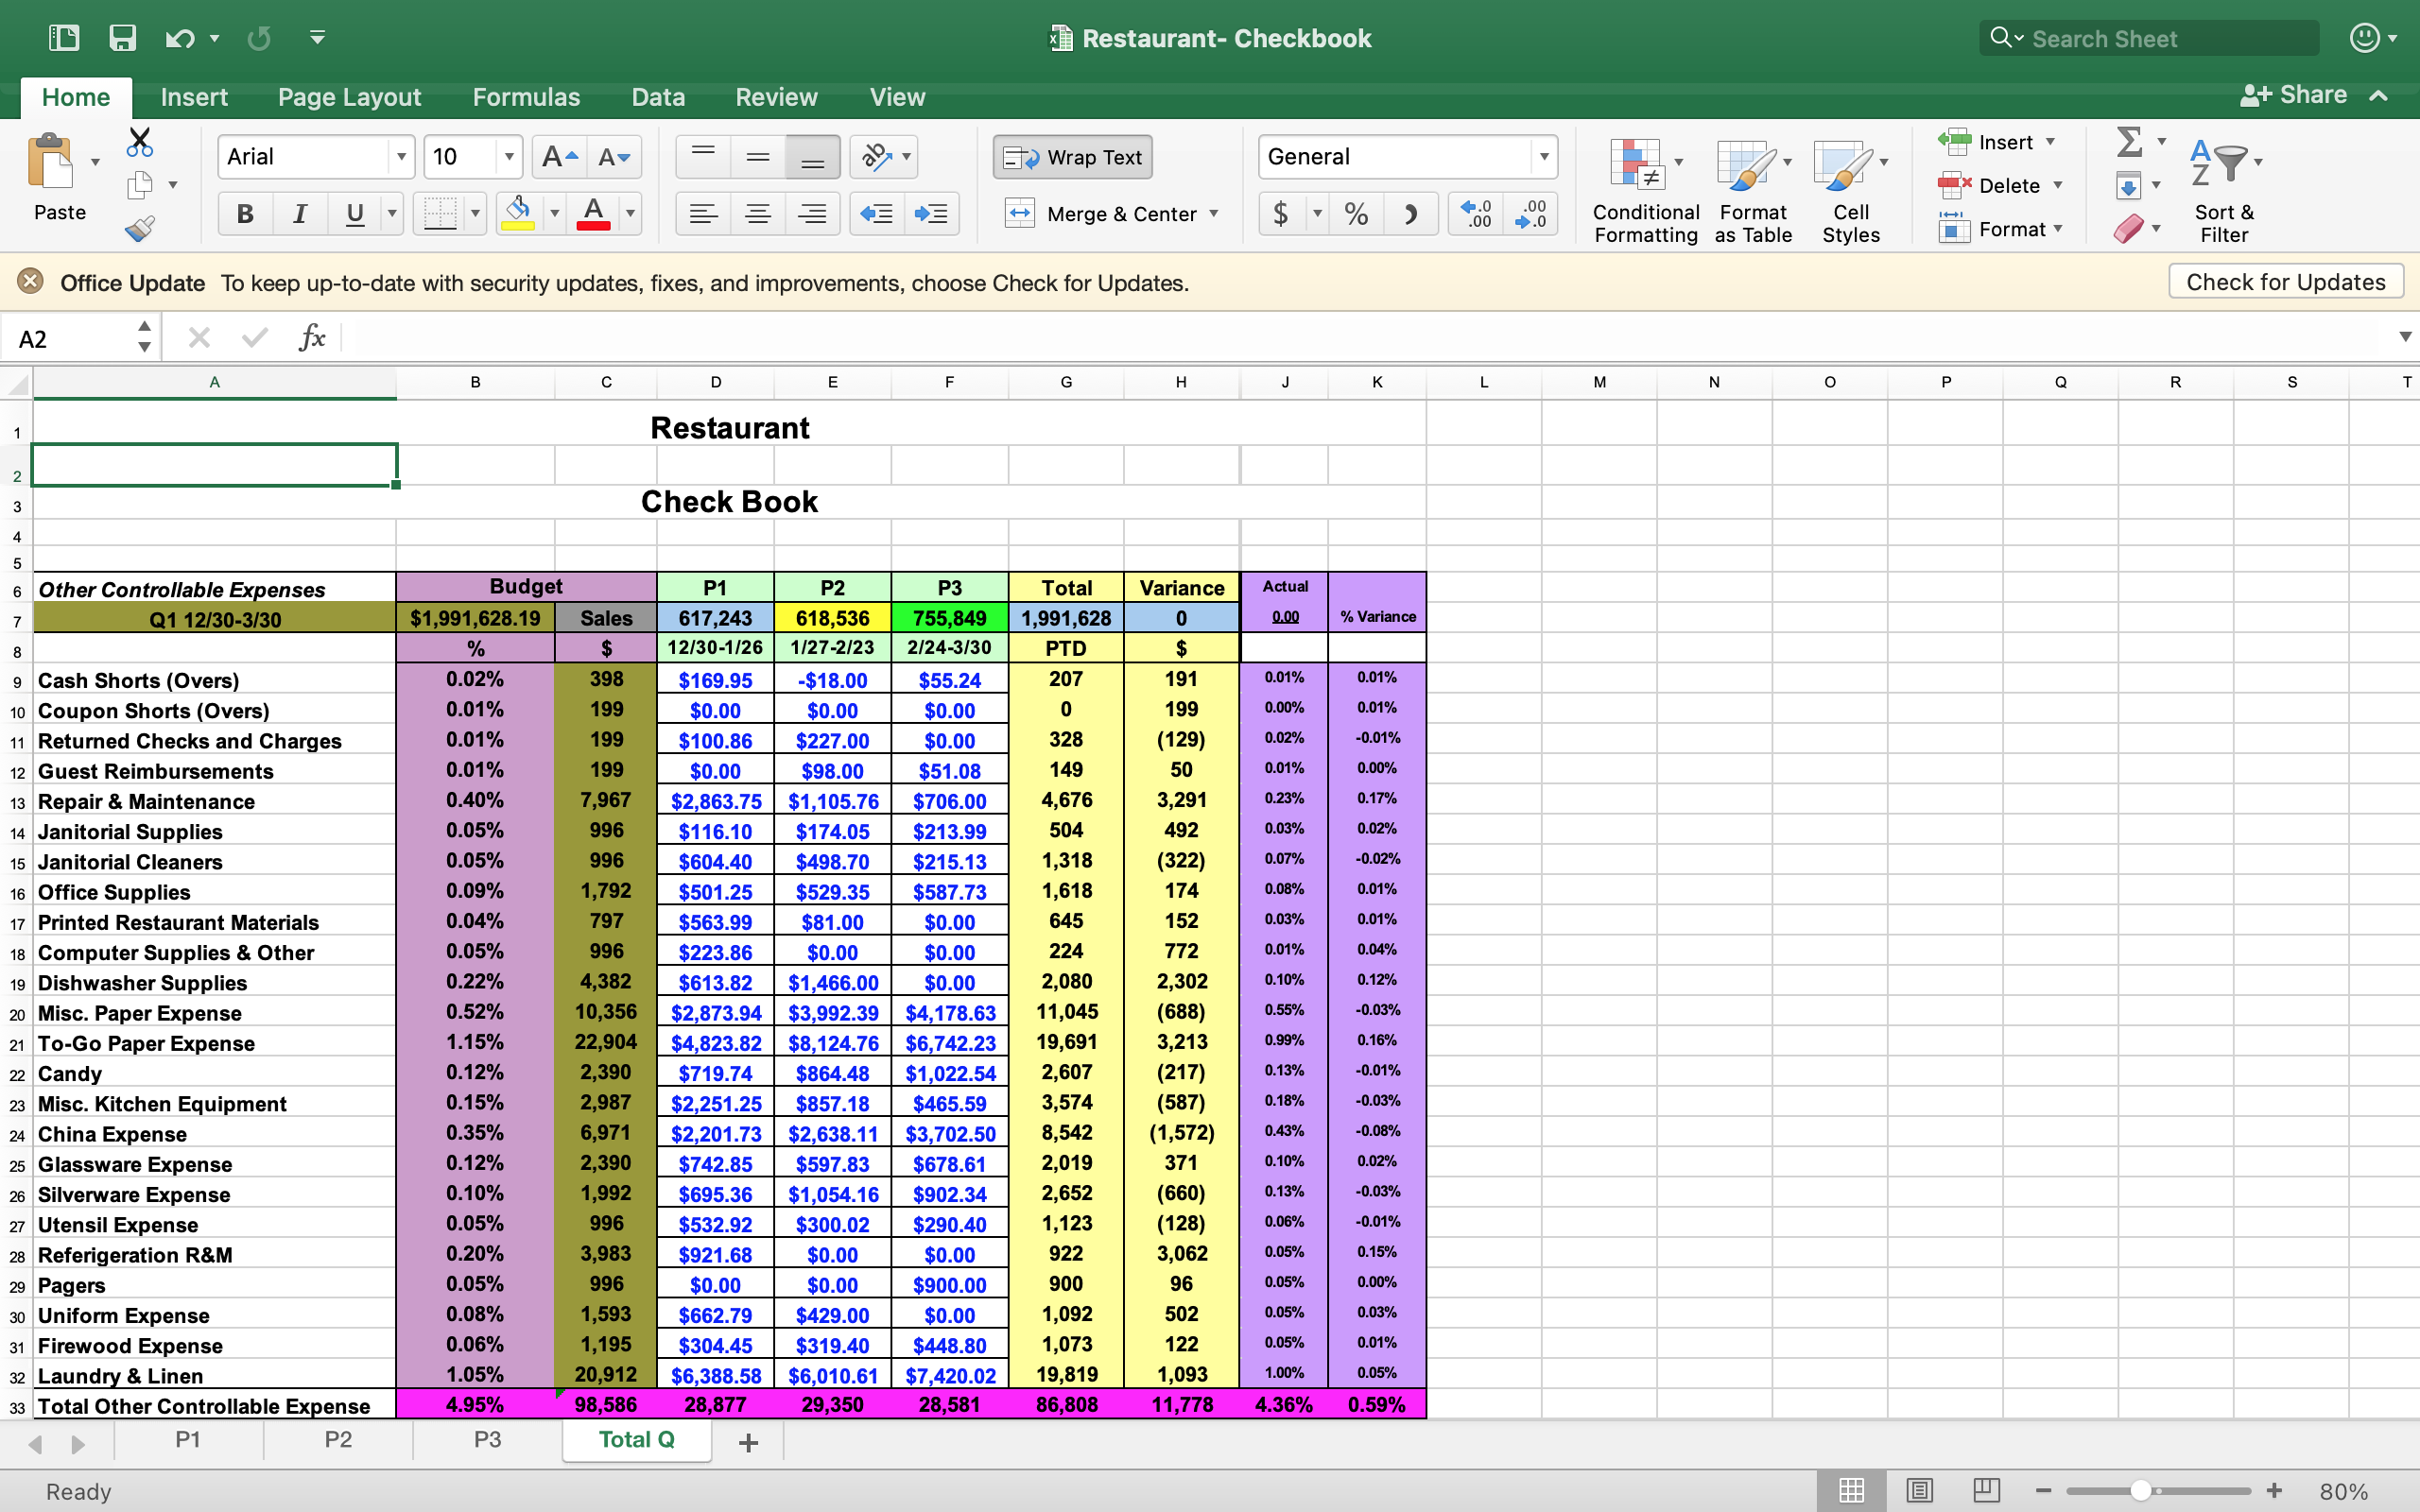
Task: Click the Fill Color paint bucket
Action: tap(518, 213)
